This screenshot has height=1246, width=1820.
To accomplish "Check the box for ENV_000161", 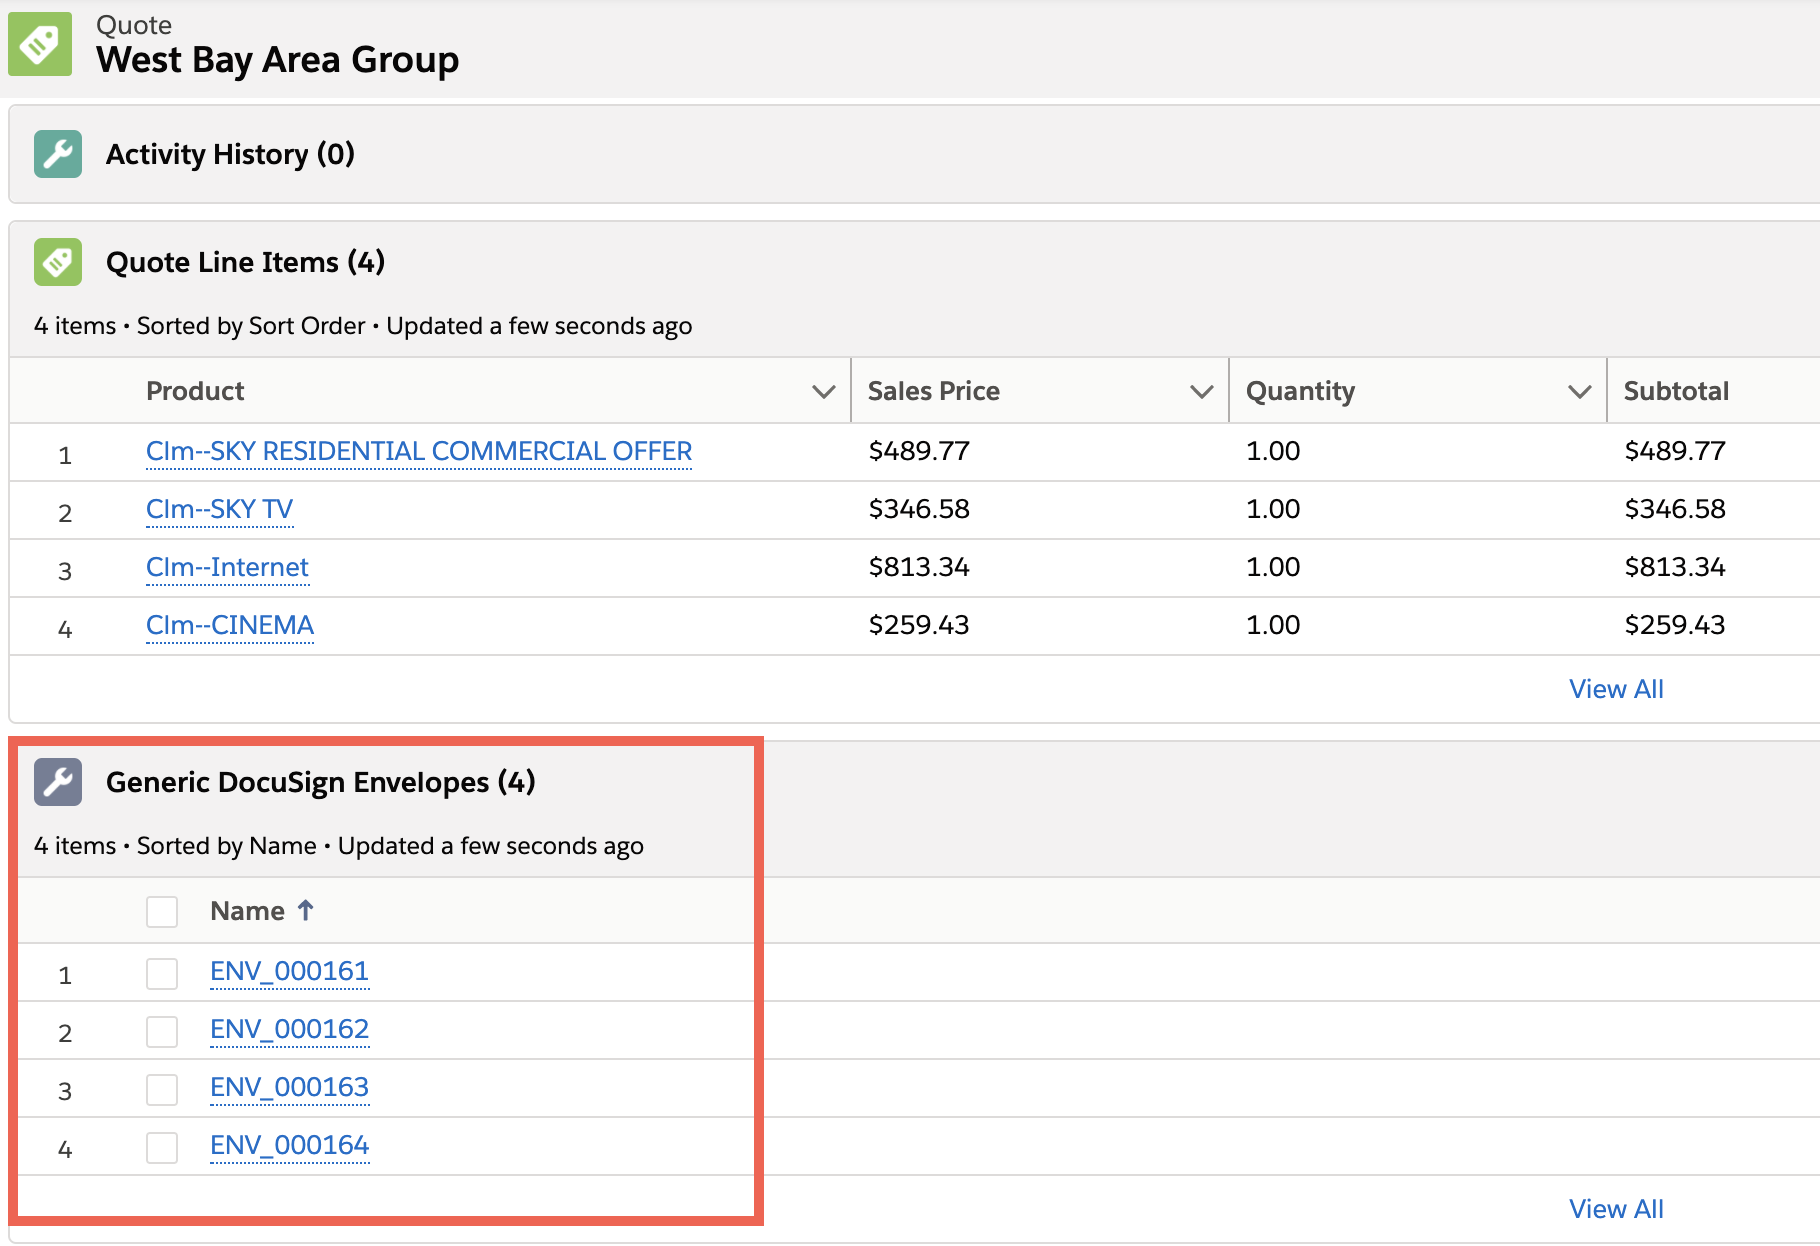I will 162,973.
